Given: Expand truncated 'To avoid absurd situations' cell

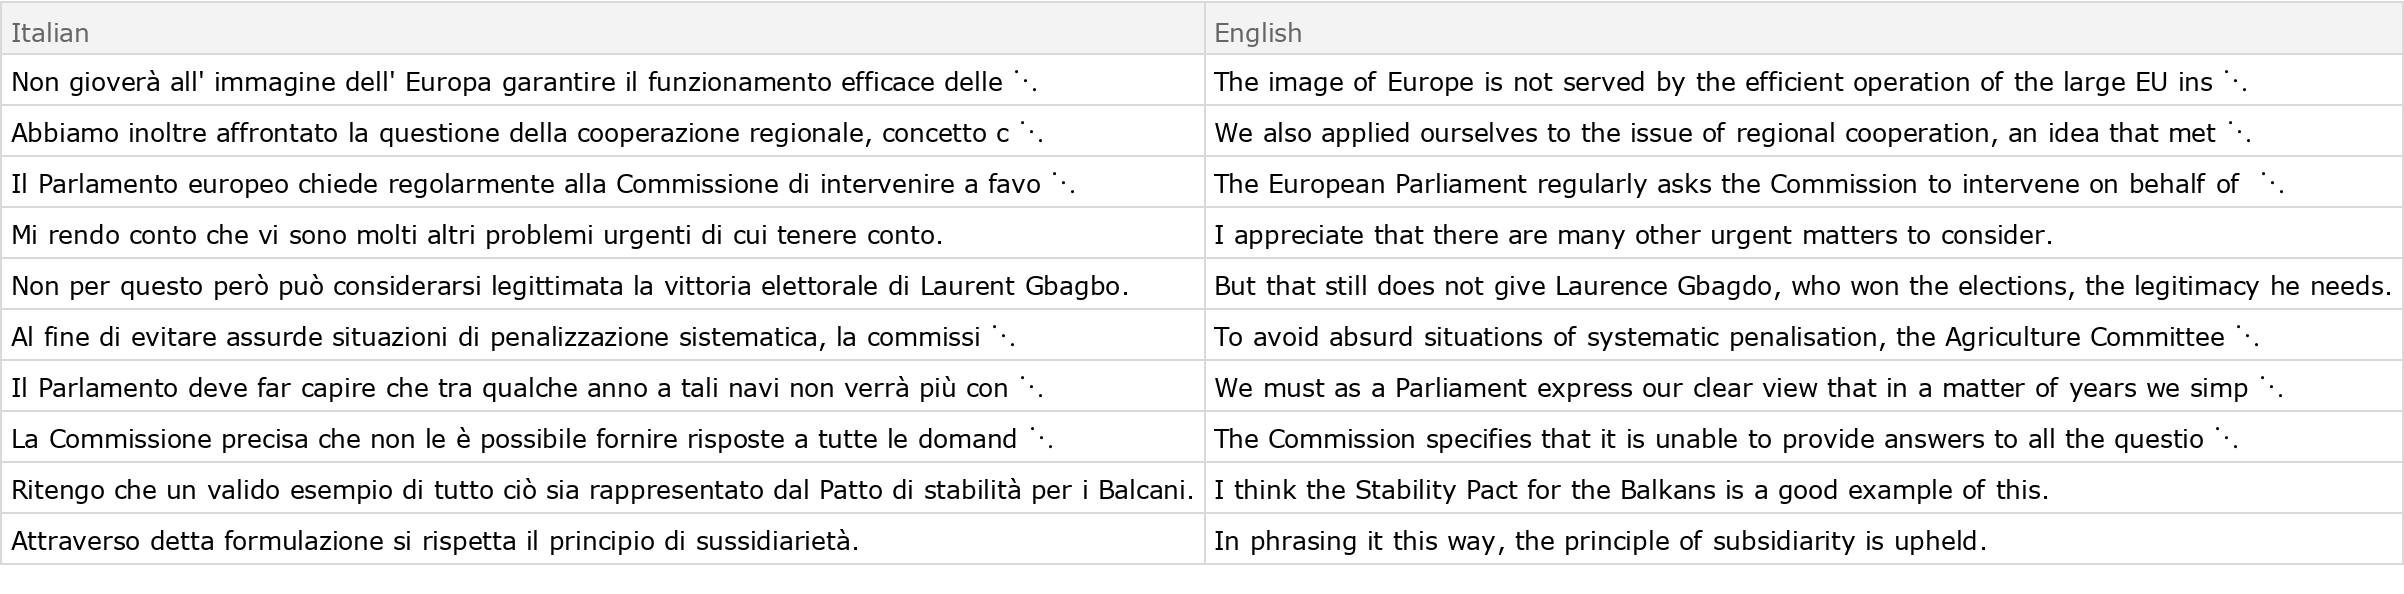Looking at the screenshot, I should pyautogui.click(x=2247, y=336).
